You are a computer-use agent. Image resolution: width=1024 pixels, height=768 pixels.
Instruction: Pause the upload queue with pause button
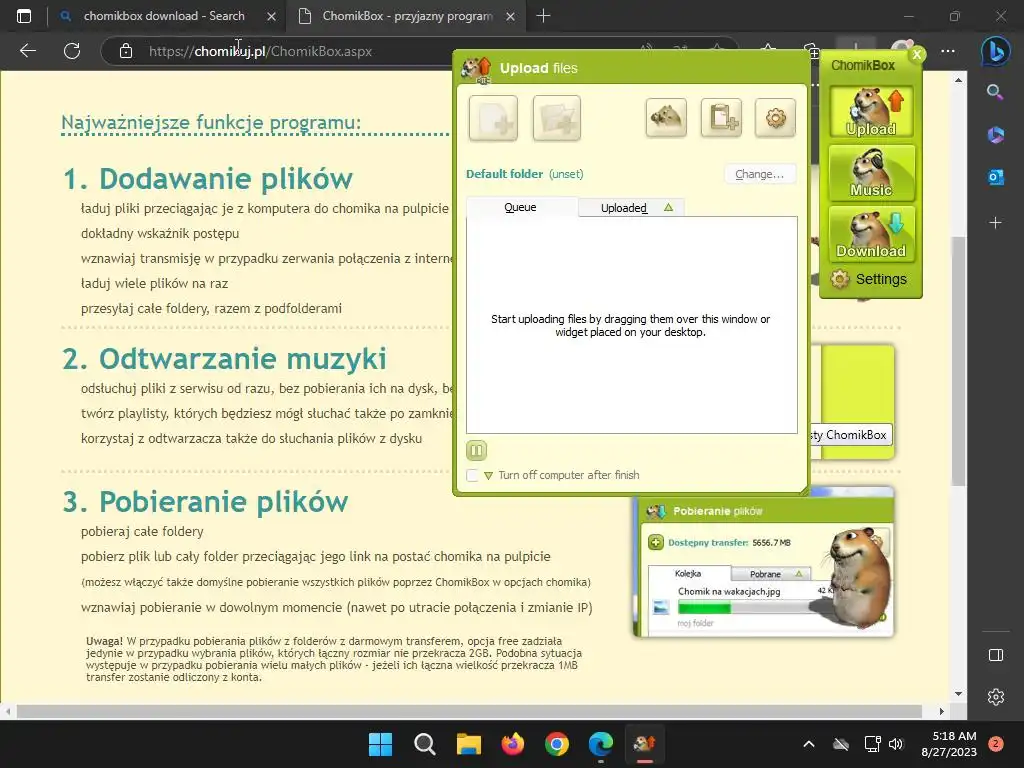(477, 450)
